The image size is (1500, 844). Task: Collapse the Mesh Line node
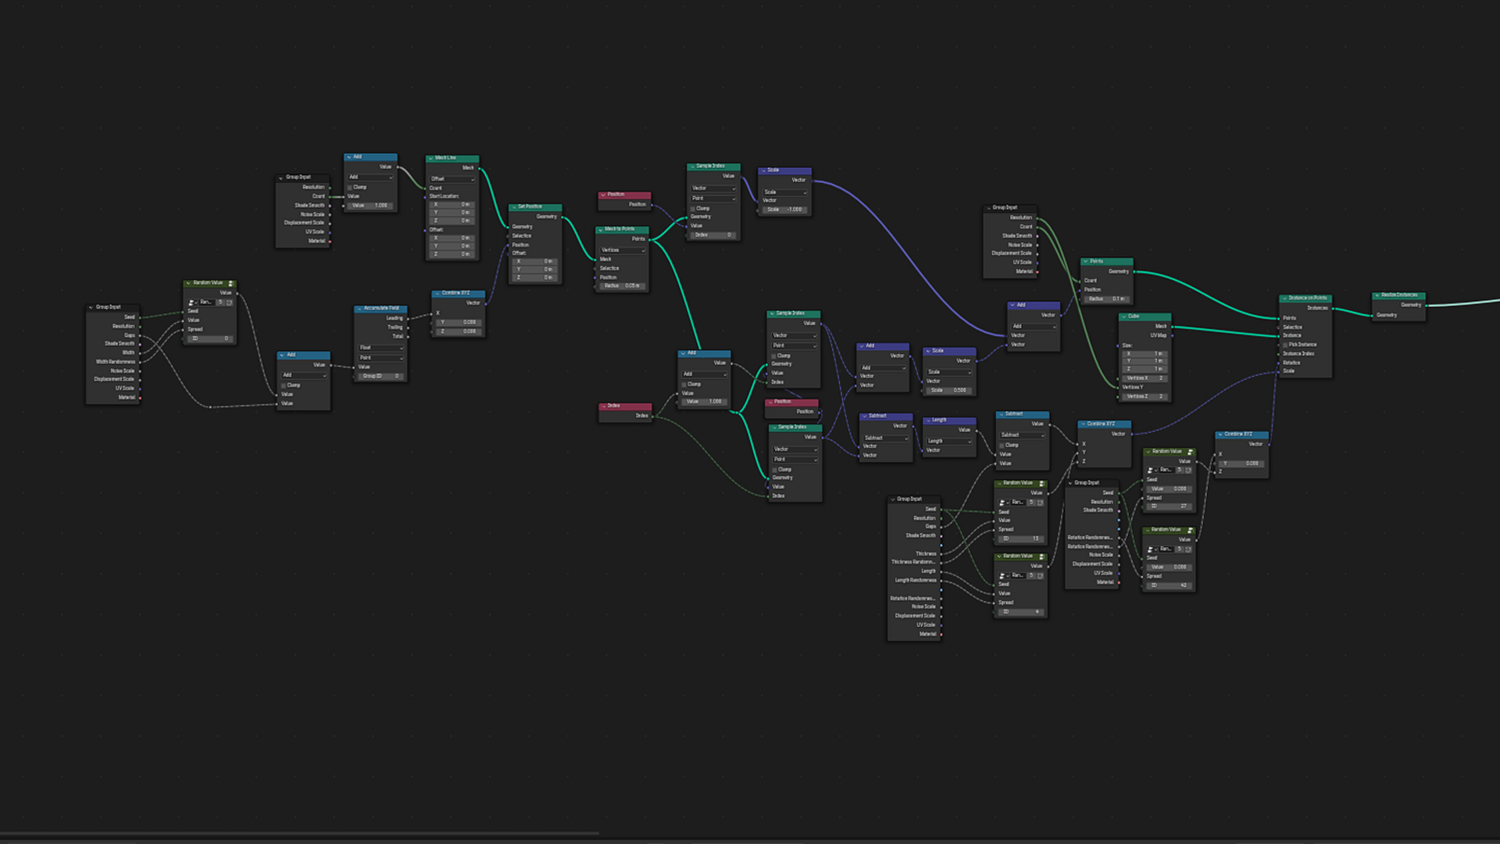pyautogui.click(x=431, y=158)
